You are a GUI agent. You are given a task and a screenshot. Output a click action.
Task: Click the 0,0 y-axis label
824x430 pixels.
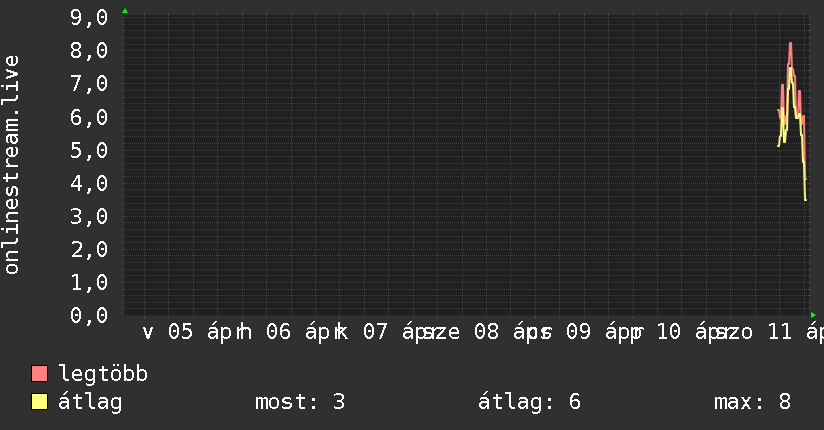click(90, 315)
